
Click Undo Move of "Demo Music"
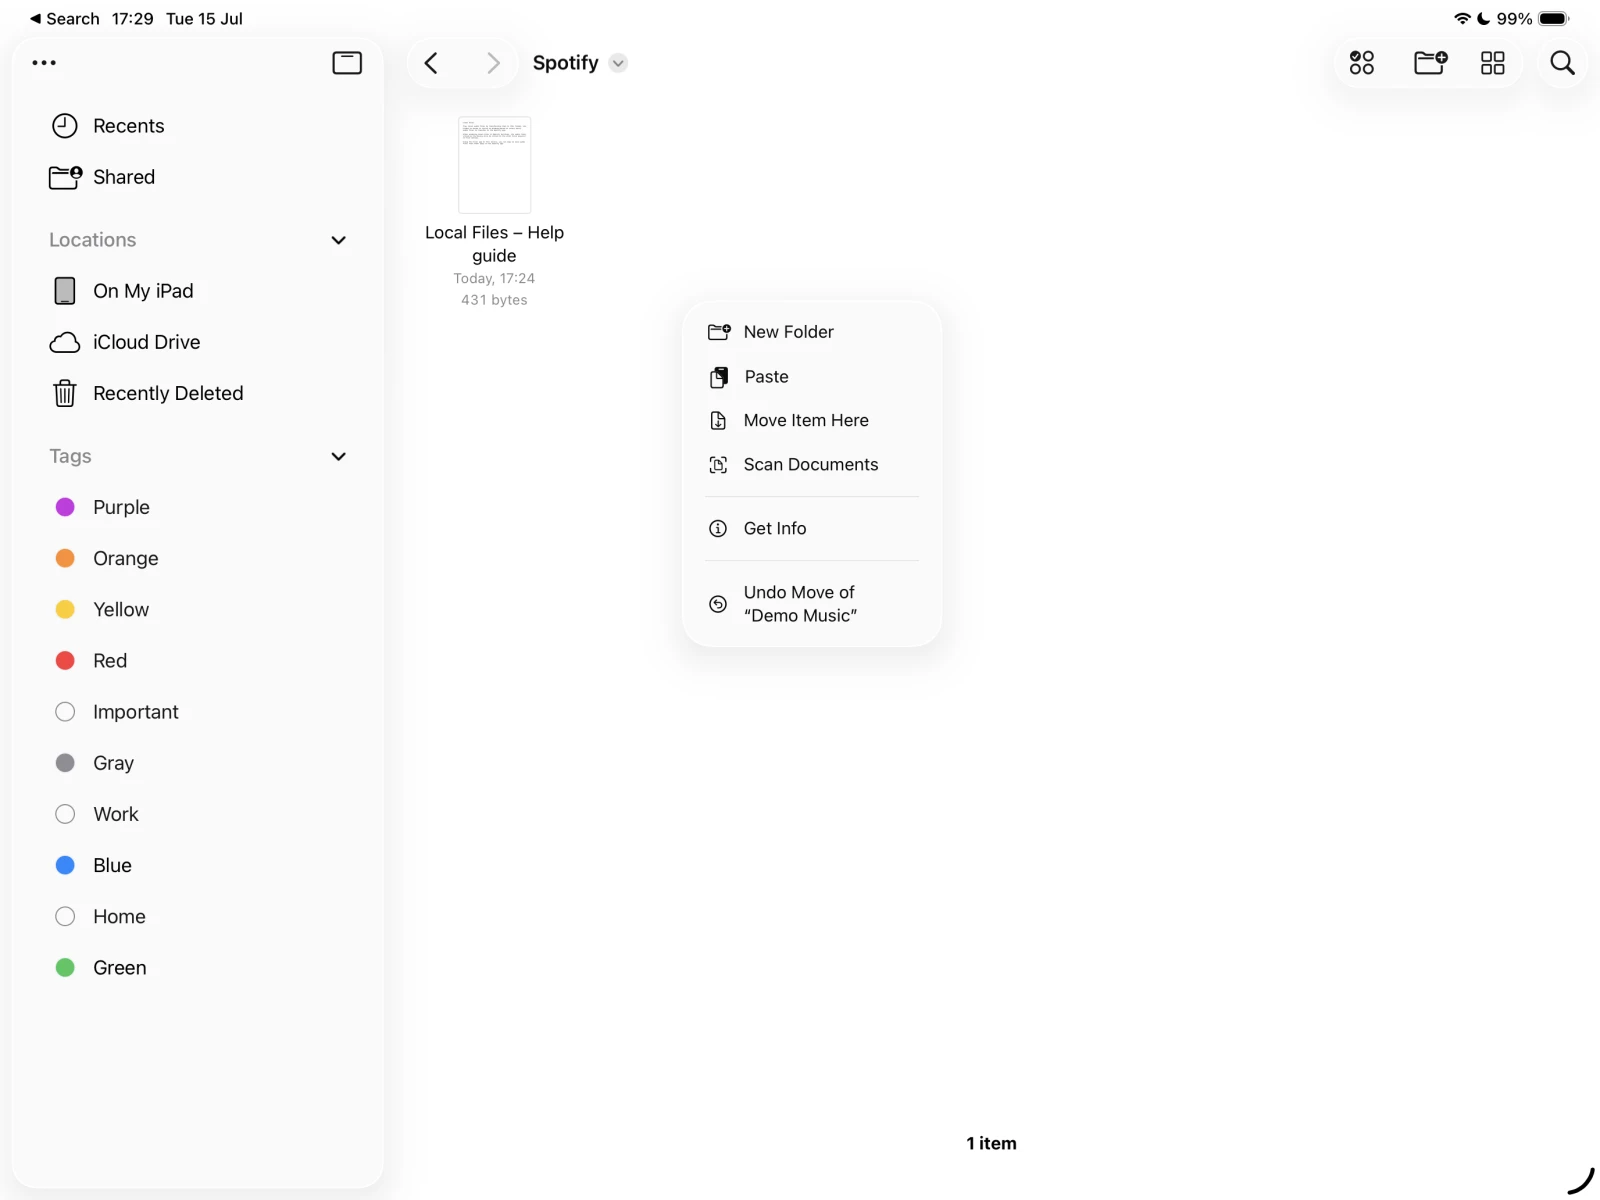(799, 604)
